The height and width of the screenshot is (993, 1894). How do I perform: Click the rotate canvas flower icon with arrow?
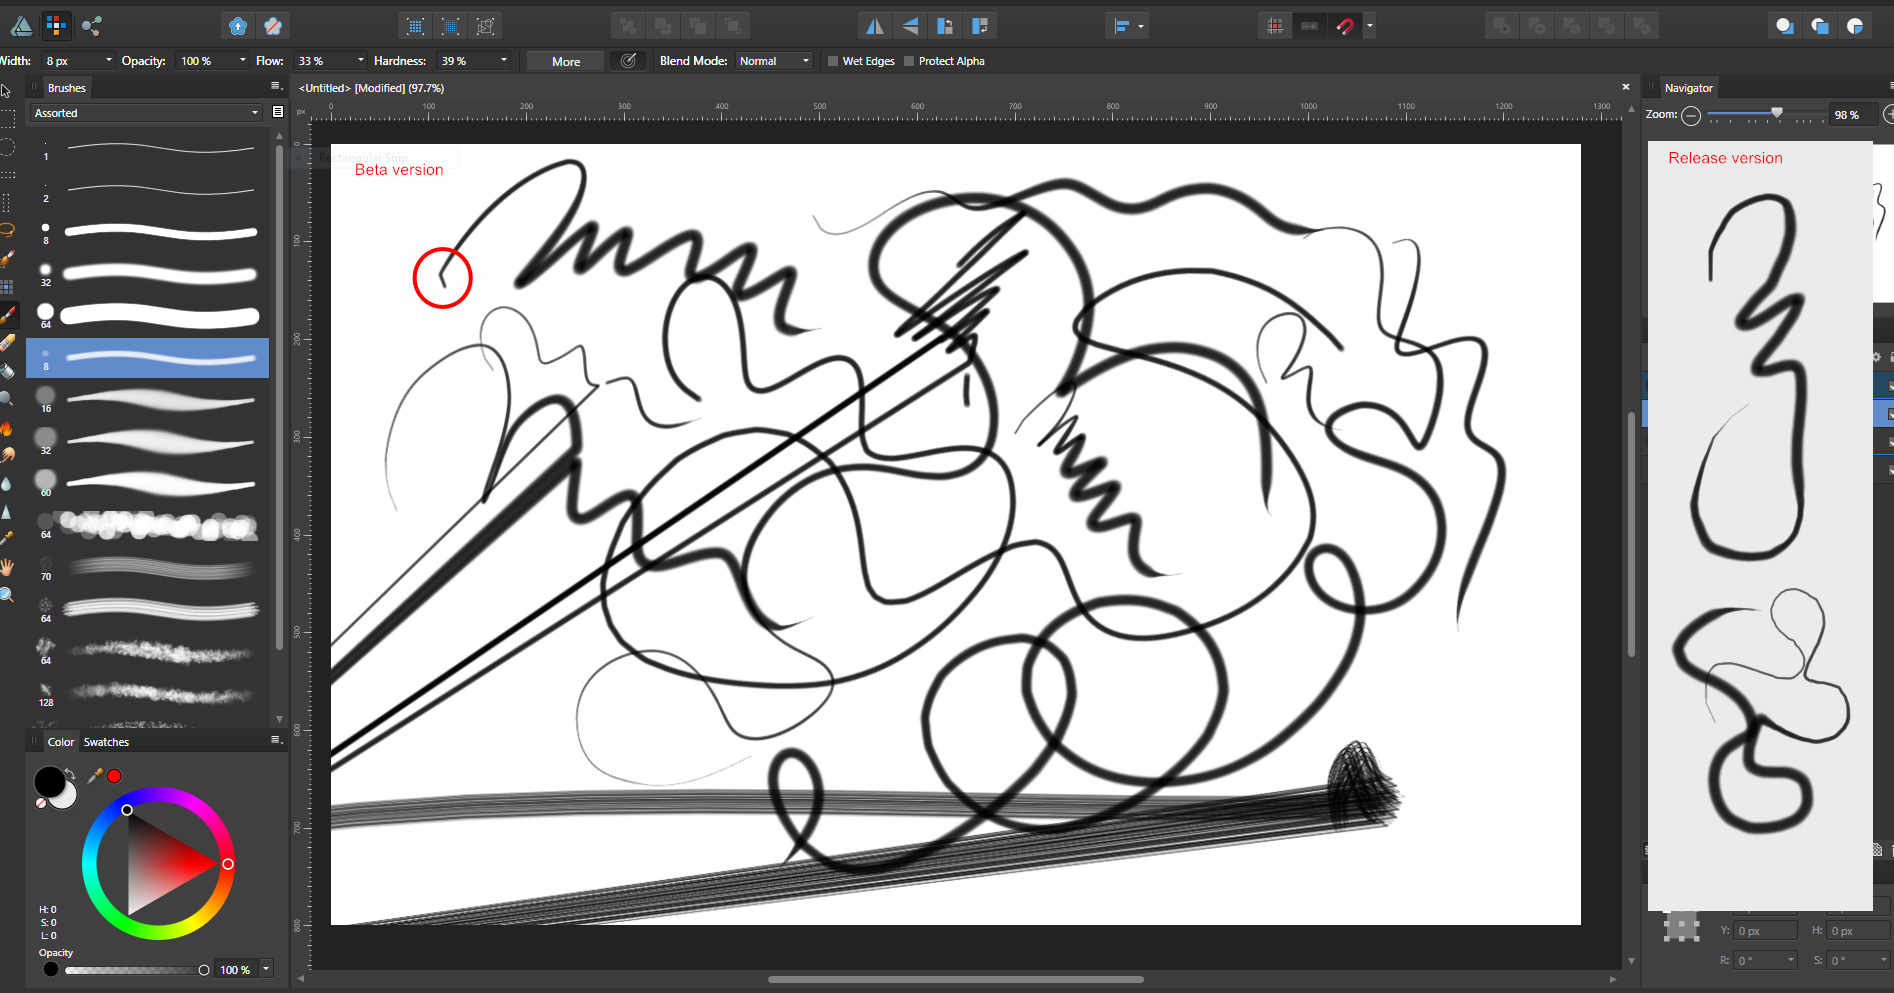click(x=237, y=26)
